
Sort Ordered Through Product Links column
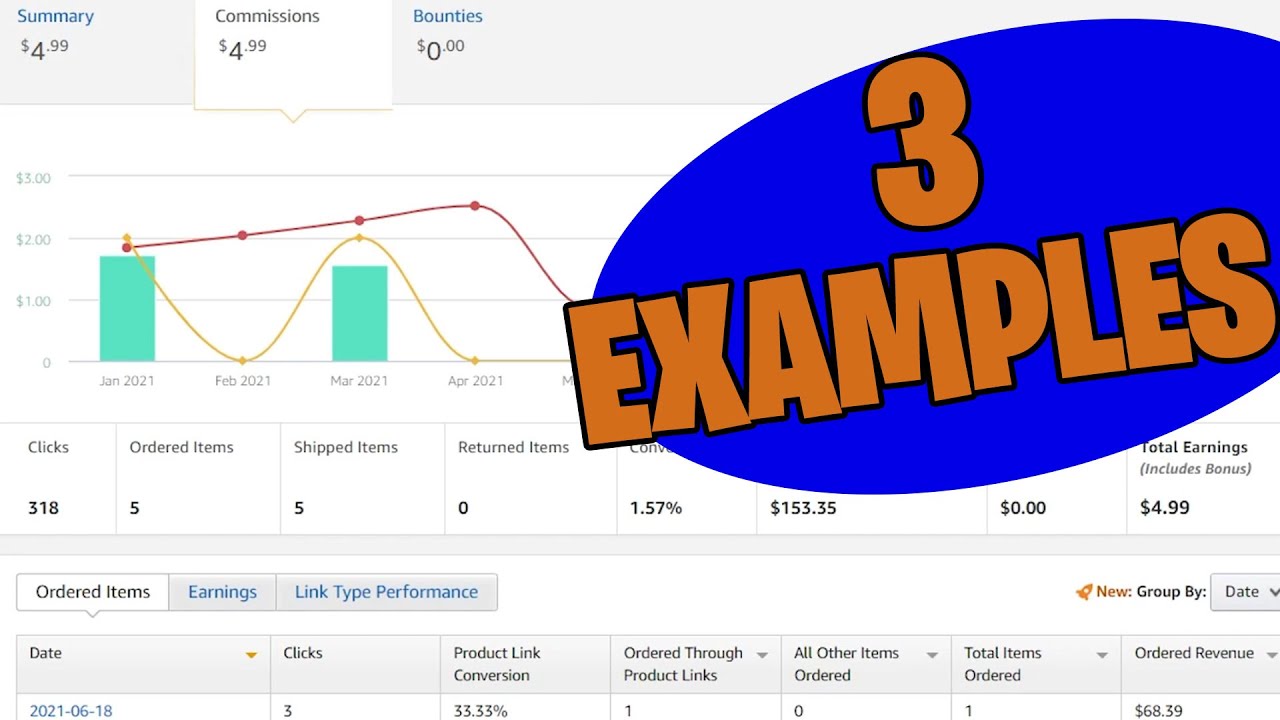762,655
